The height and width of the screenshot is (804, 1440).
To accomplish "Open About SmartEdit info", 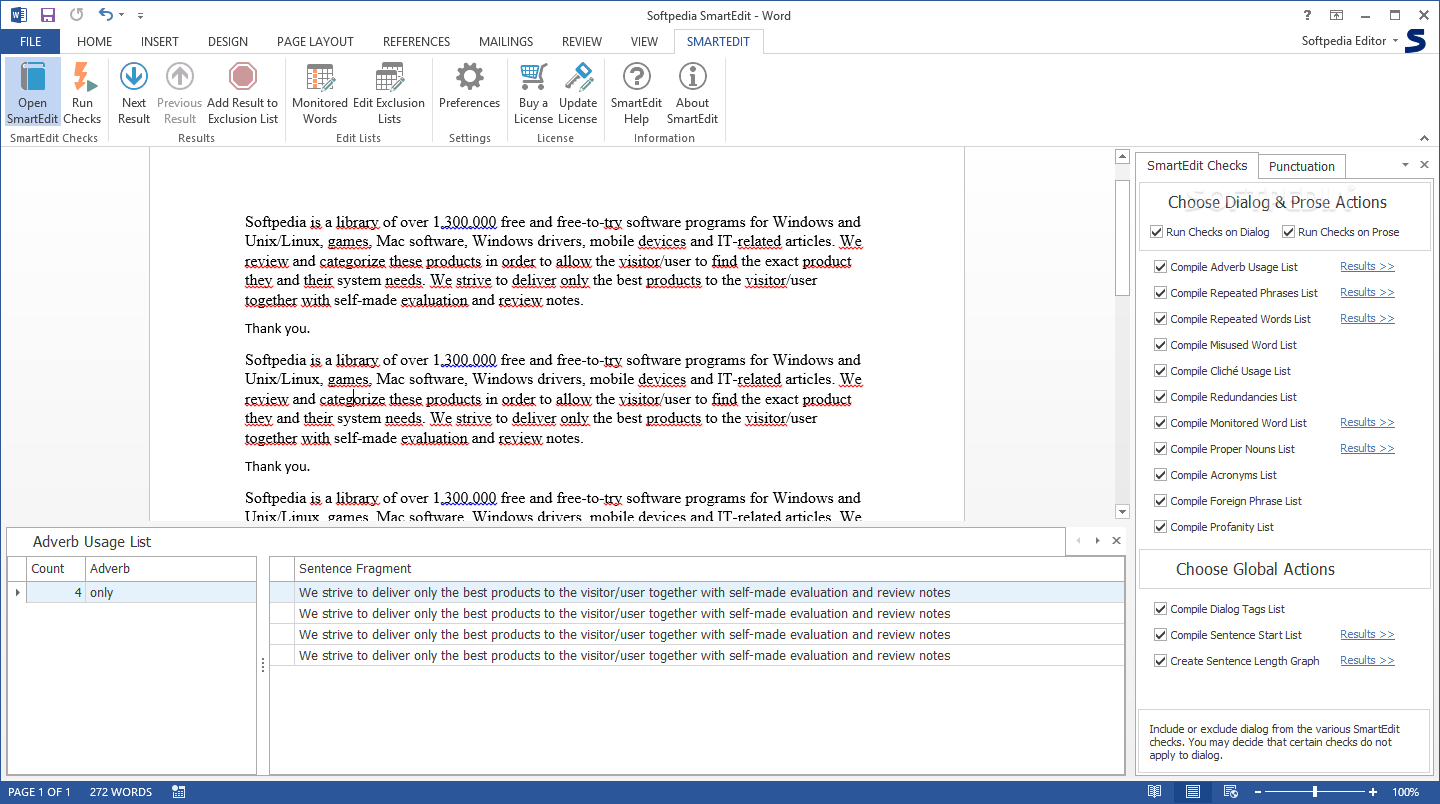I will click(692, 93).
